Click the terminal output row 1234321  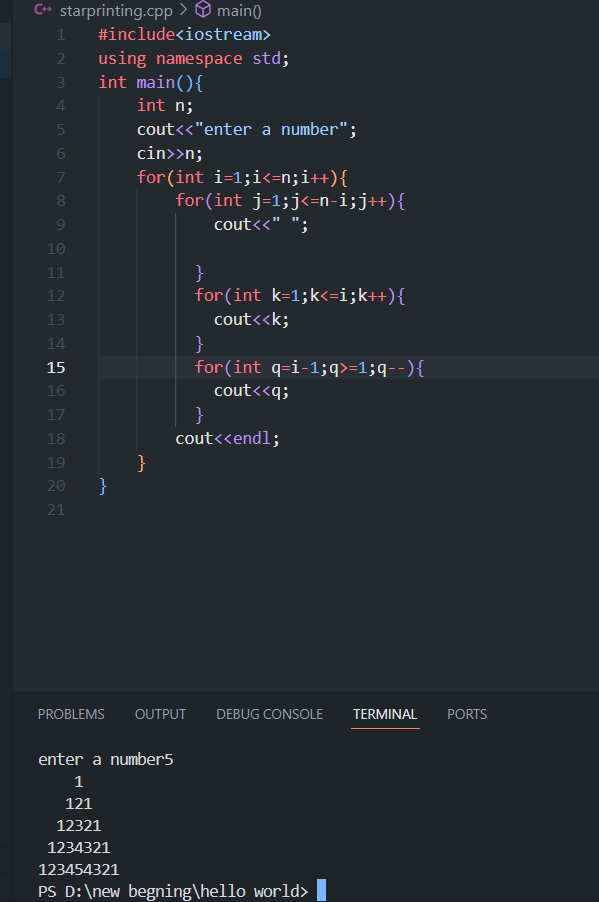[78, 847]
